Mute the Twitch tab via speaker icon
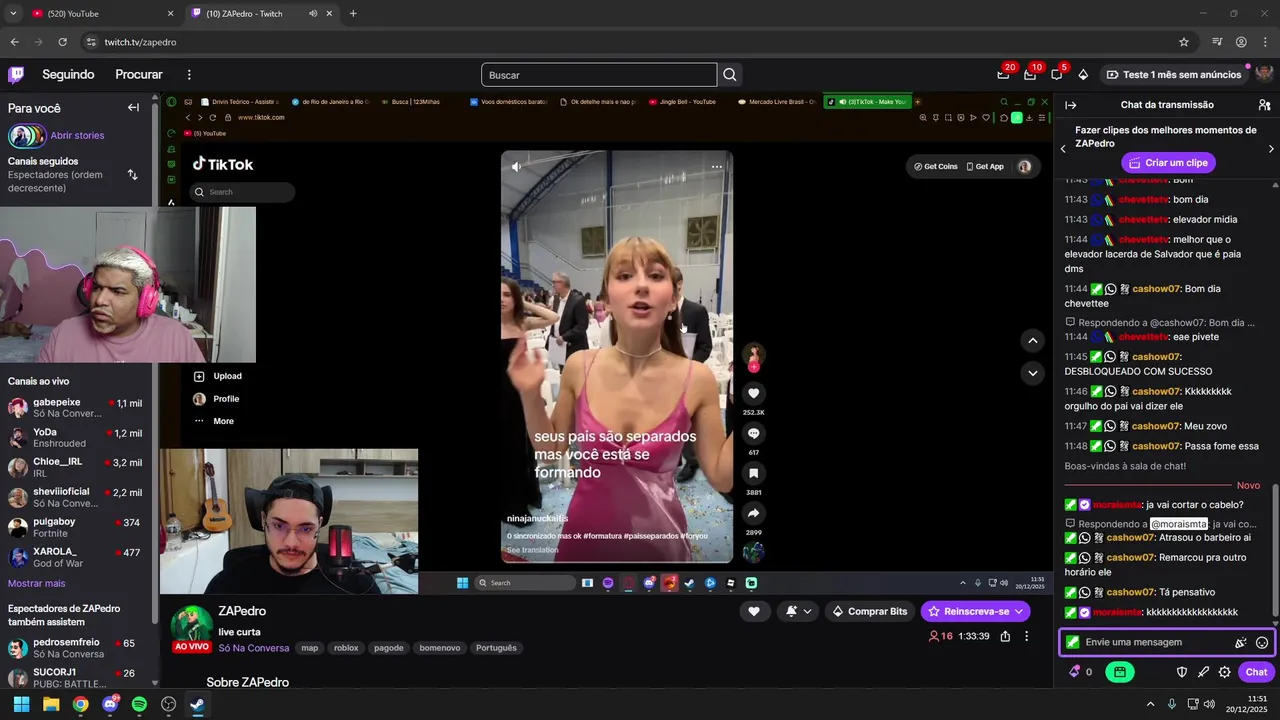 (x=313, y=14)
